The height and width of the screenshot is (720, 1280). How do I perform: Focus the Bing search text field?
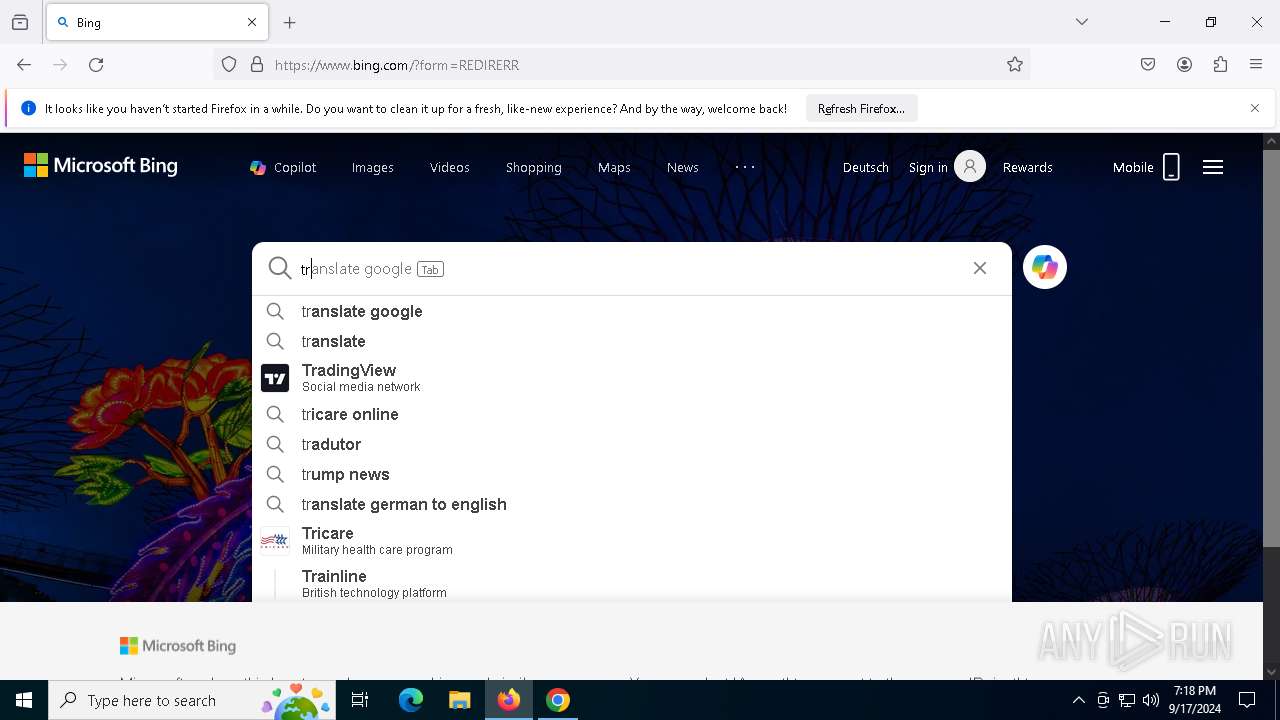click(630, 268)
